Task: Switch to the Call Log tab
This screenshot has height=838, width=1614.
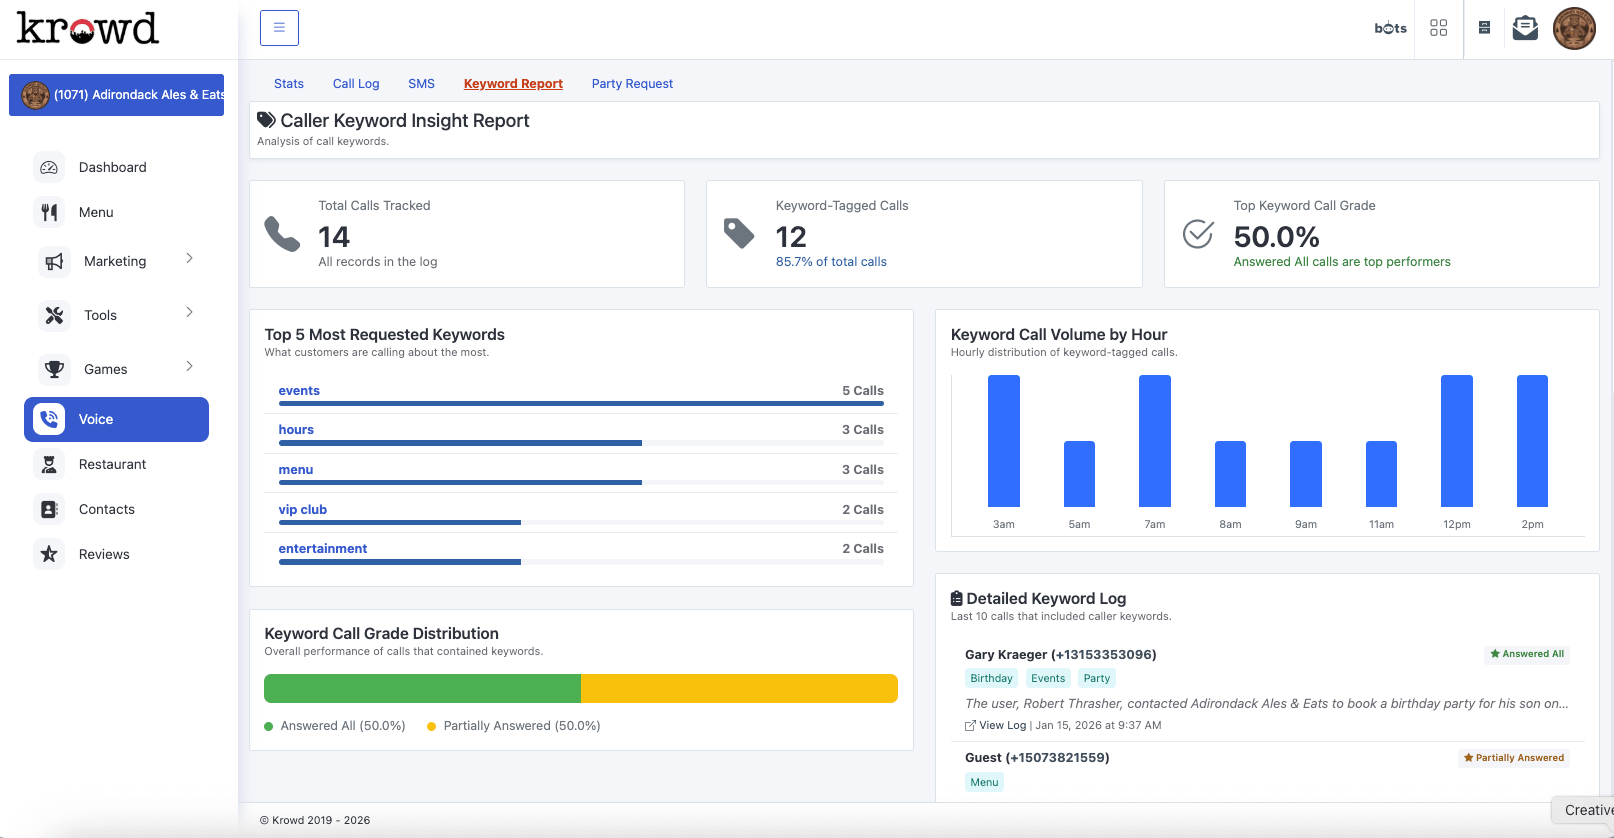Action: click(x=356, y=84)
